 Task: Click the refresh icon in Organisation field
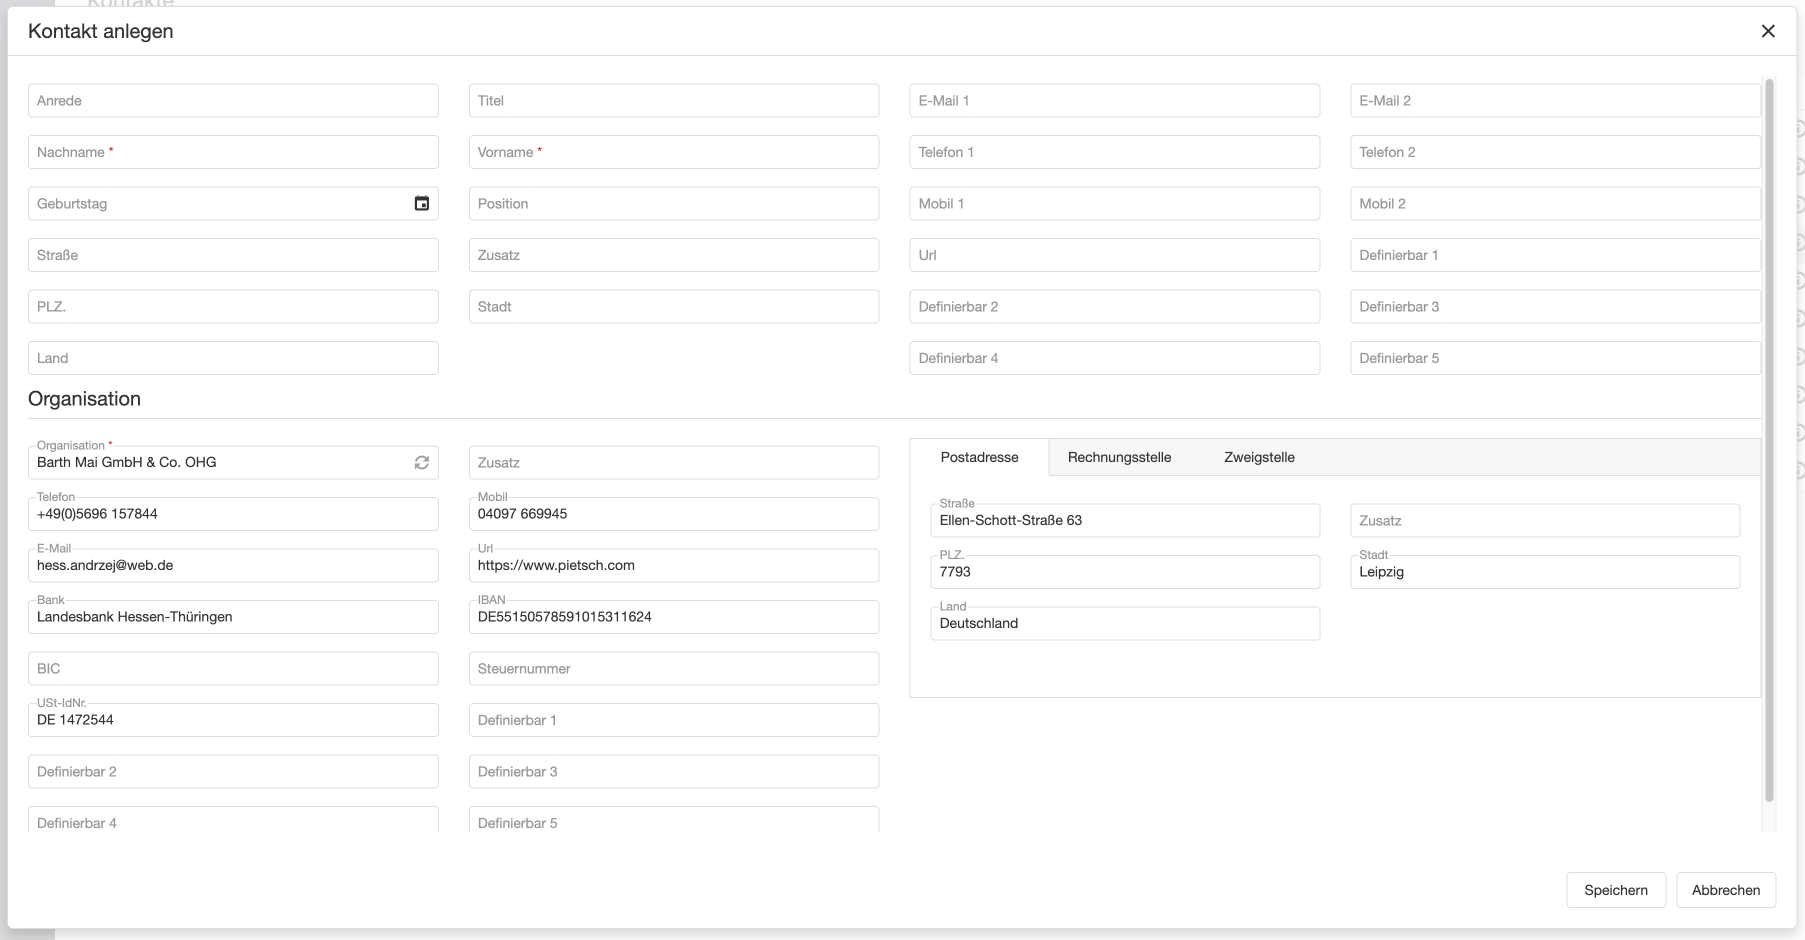click(421, 463)
